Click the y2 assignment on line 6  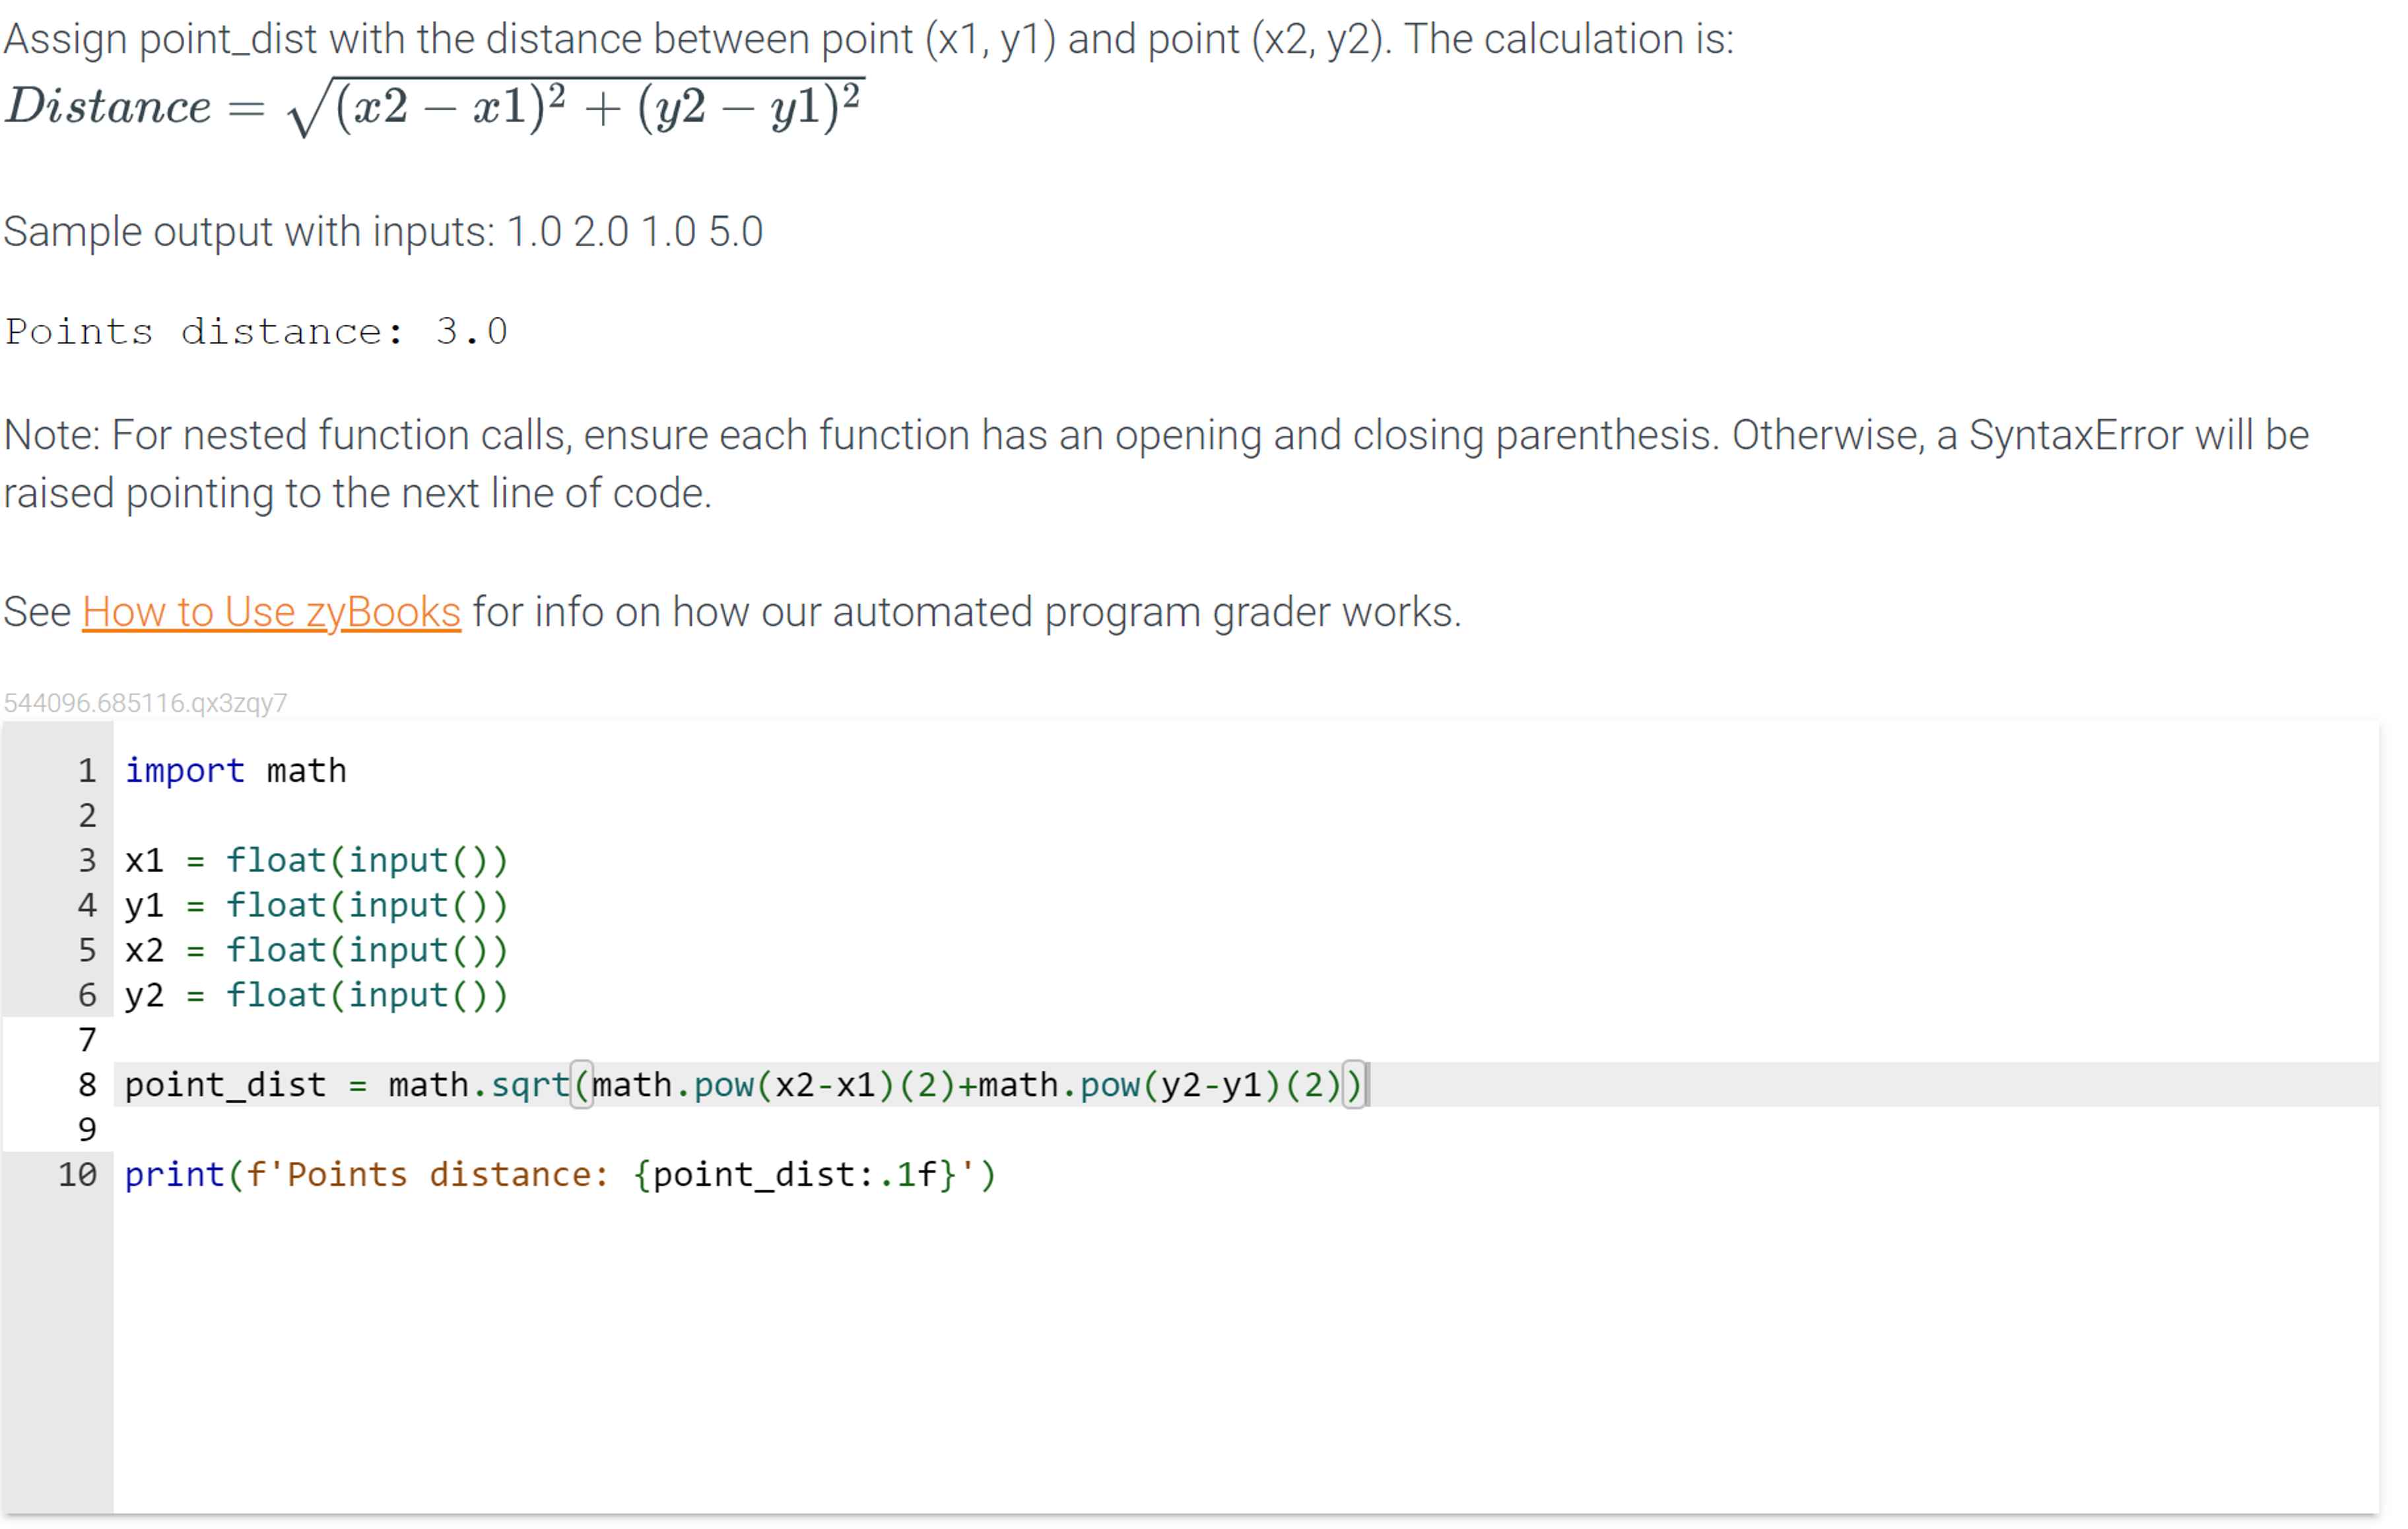point(315,995)
